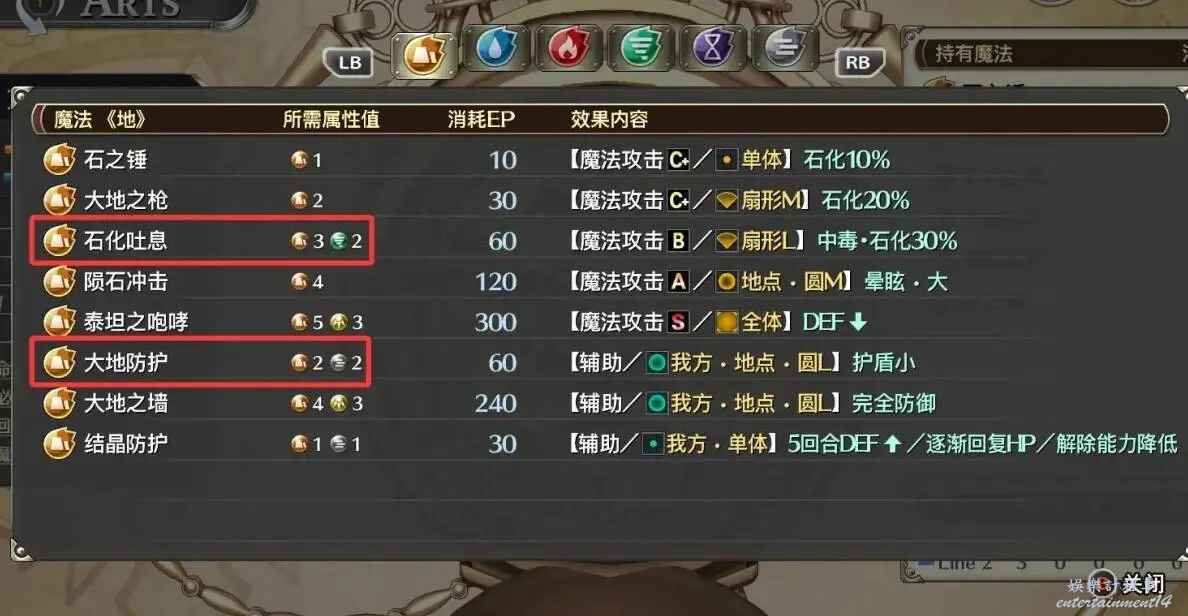Screen dimensions: 1188x616
Task: Click the earth icon beside 石之锤
Action: 59,160
